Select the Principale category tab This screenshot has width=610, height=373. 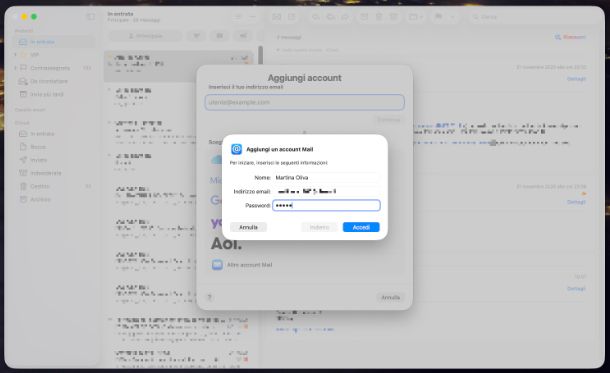coord(145,36)
